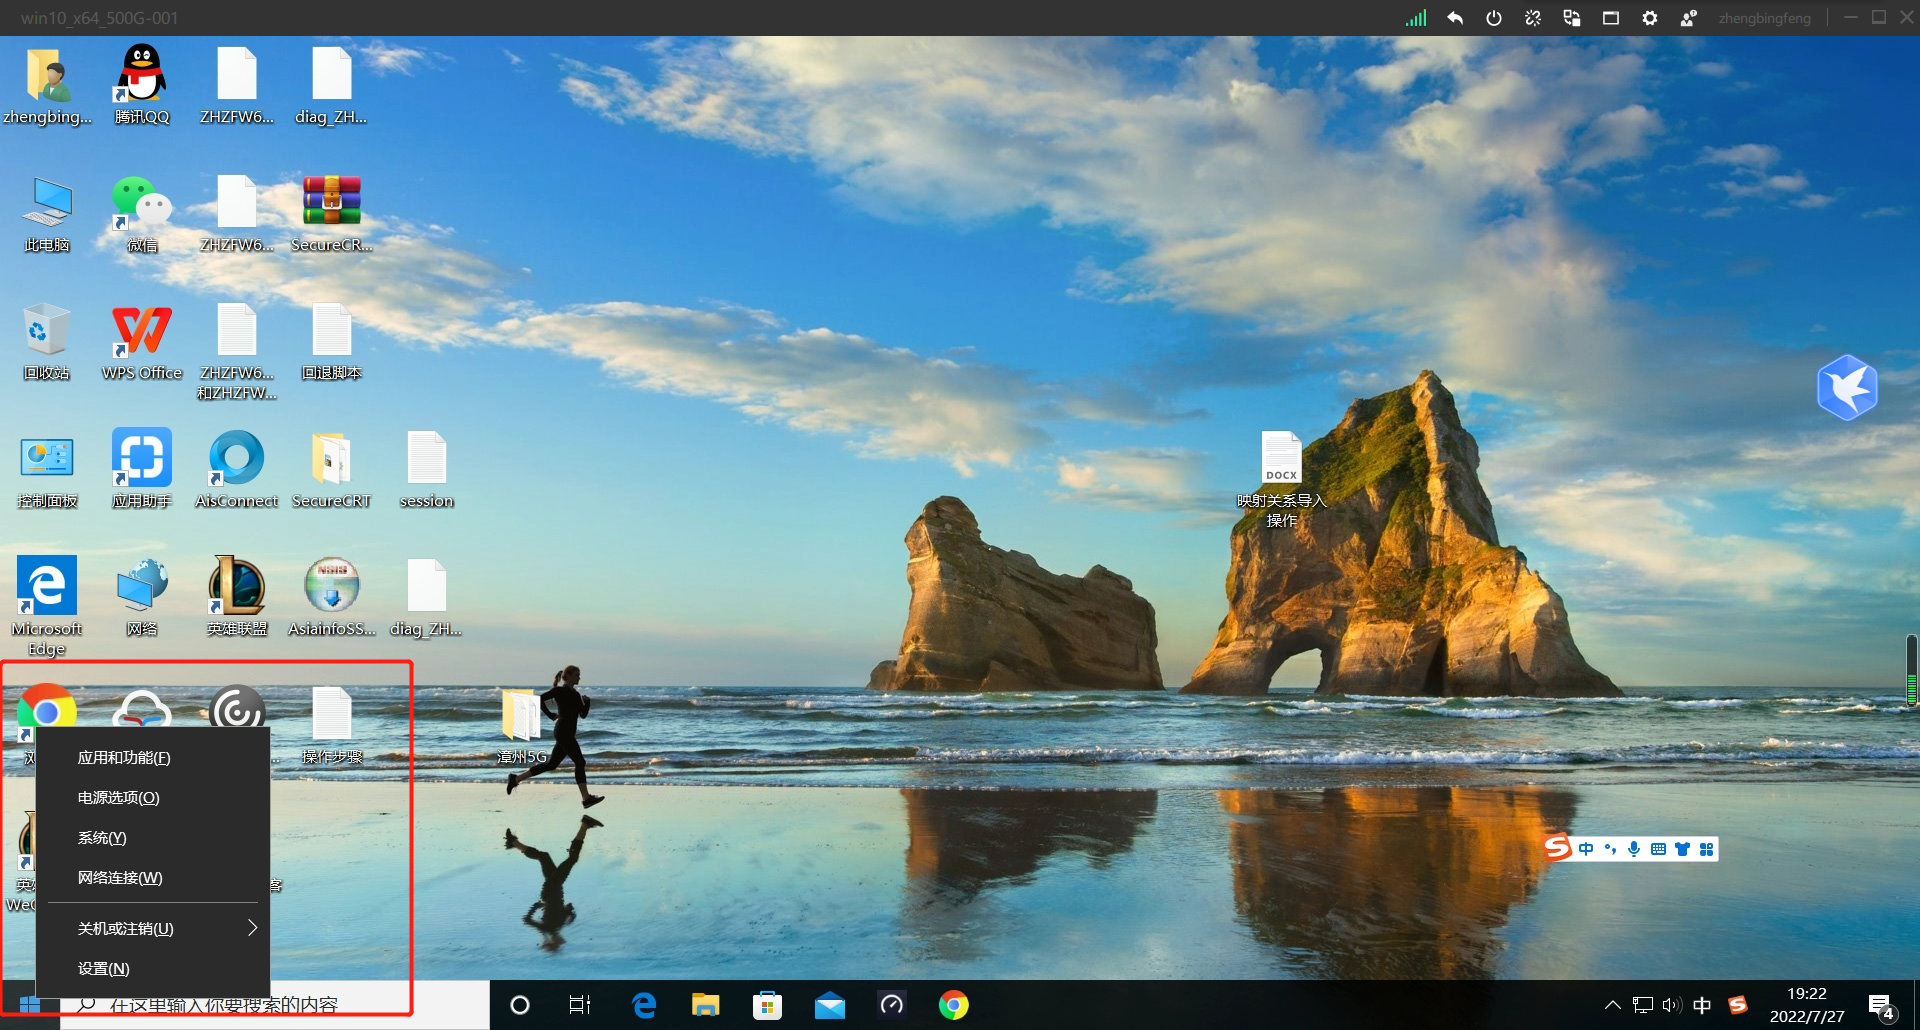Open Microsoft Store from the taskbar
The width and height of the screenshot is (1920, 1030).
(768, 1005)
